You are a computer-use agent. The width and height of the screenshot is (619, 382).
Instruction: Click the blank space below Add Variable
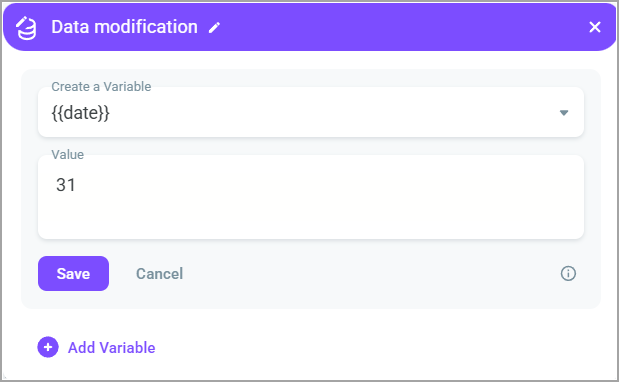[x=308, y=370]
